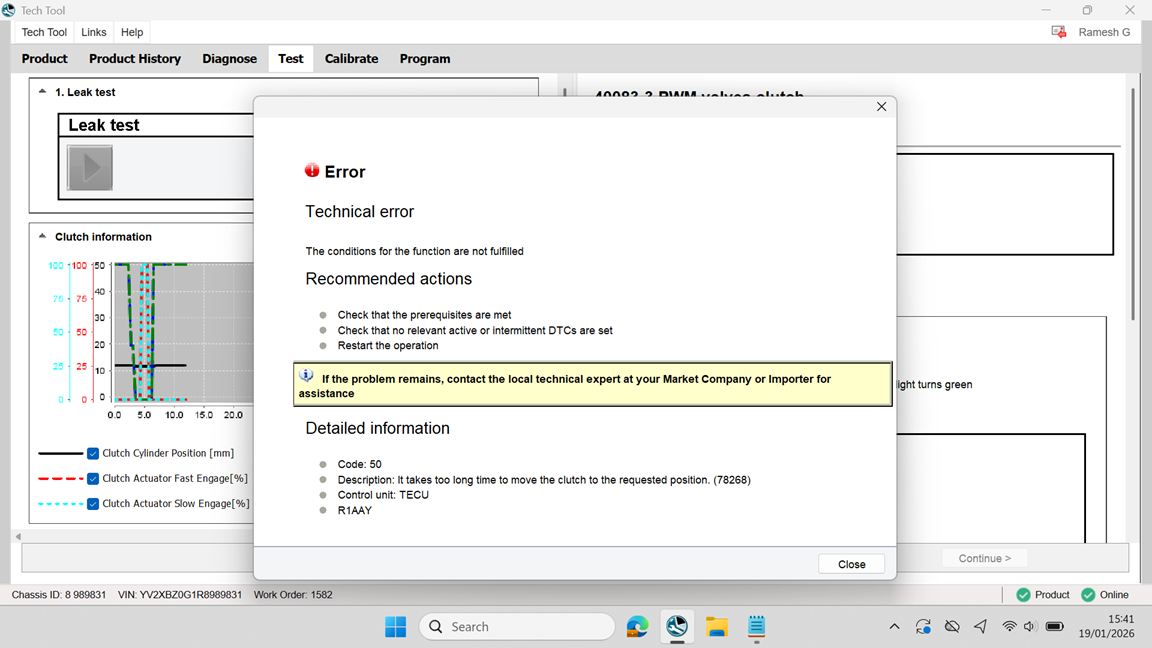Toggle Clutch Actuator Slow Engage[%] checkbox
1152x648 pixels.
click(93, 503)
